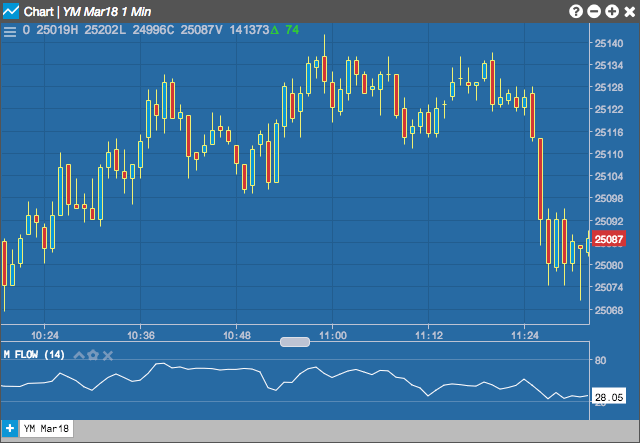Screen dimensions: 640x443
Task: Click the M FLOW value 28.05 label
Action: 609,397
